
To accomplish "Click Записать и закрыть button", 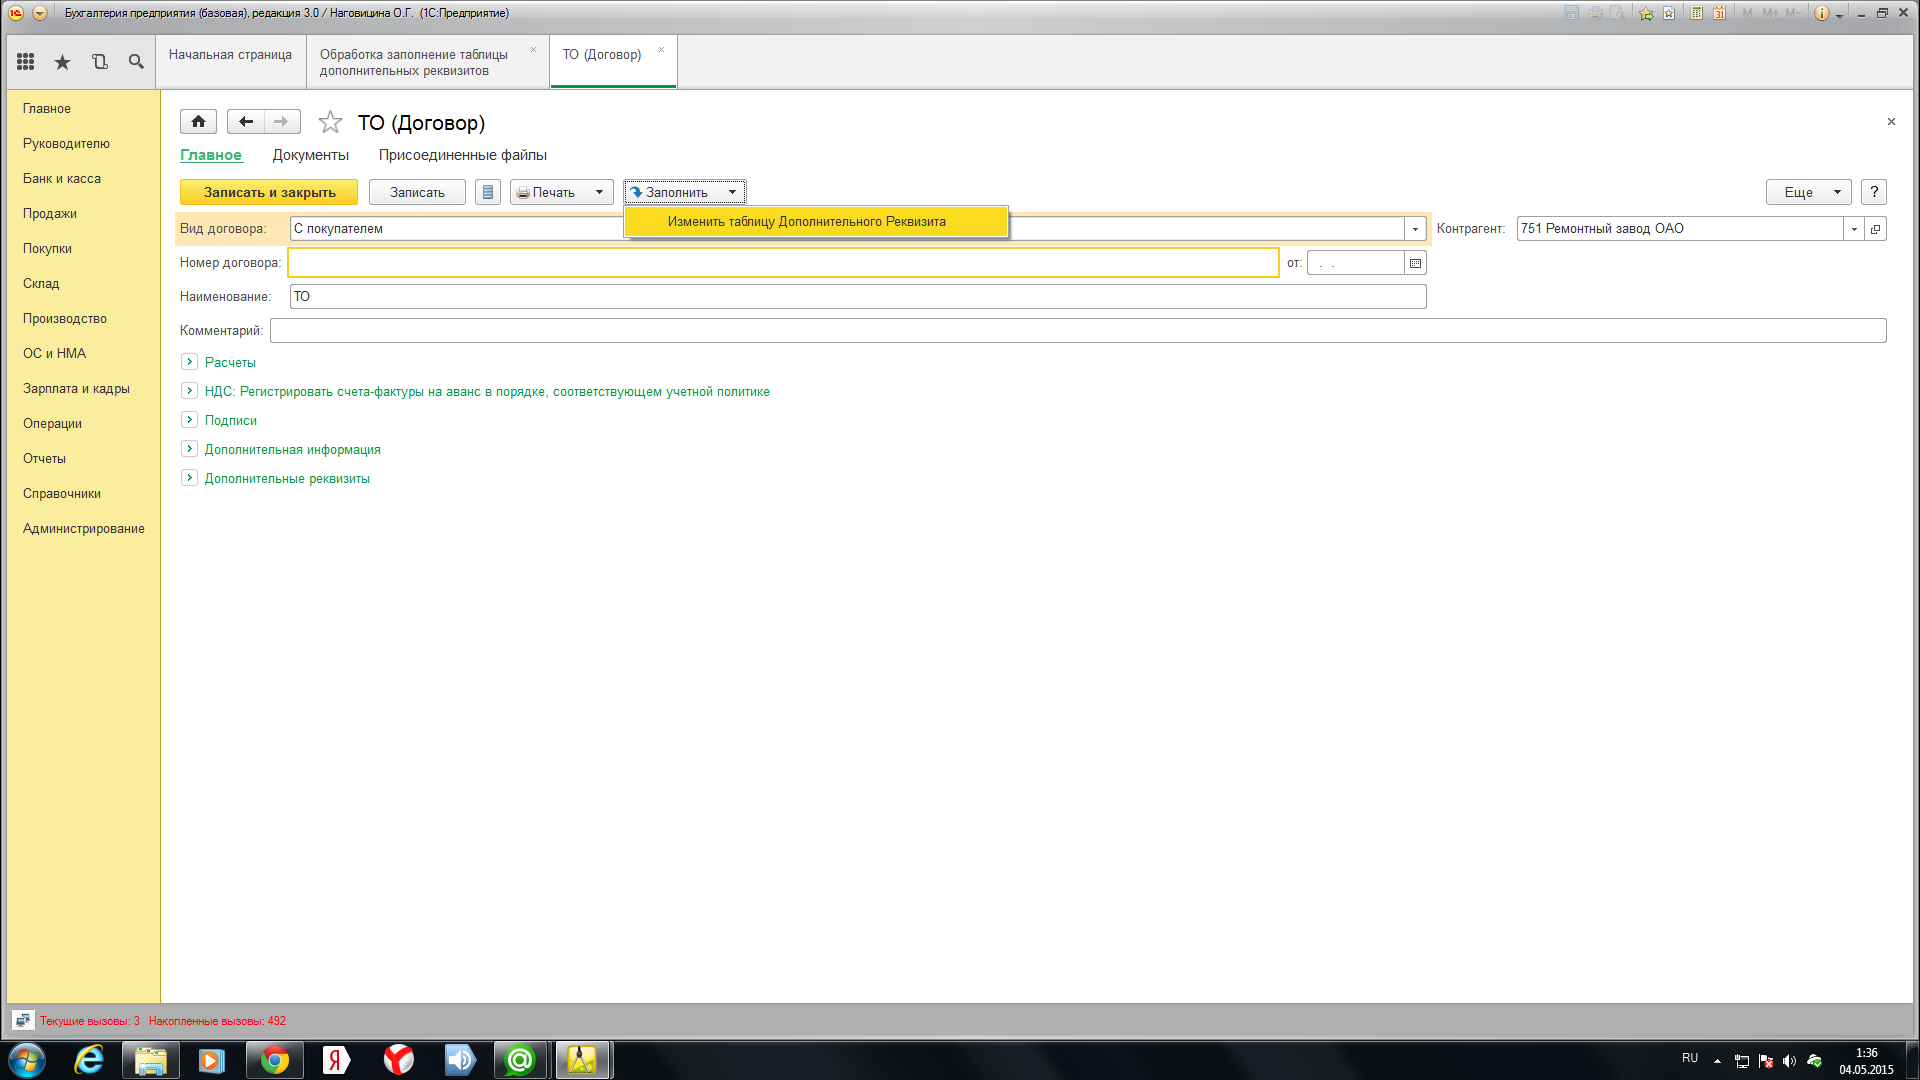I will coord(269,192).
